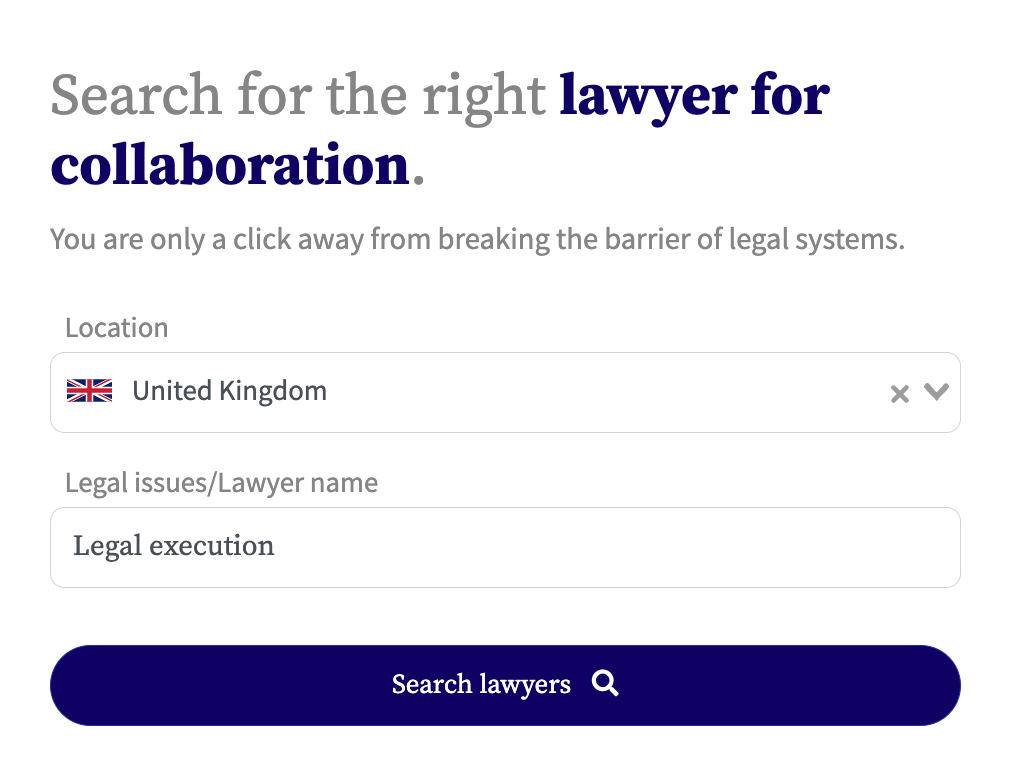The height and width of the screenshot is (784, 1014).
Task: Click the Location field label
Action: pyautogui.click(x=116, y=328)
